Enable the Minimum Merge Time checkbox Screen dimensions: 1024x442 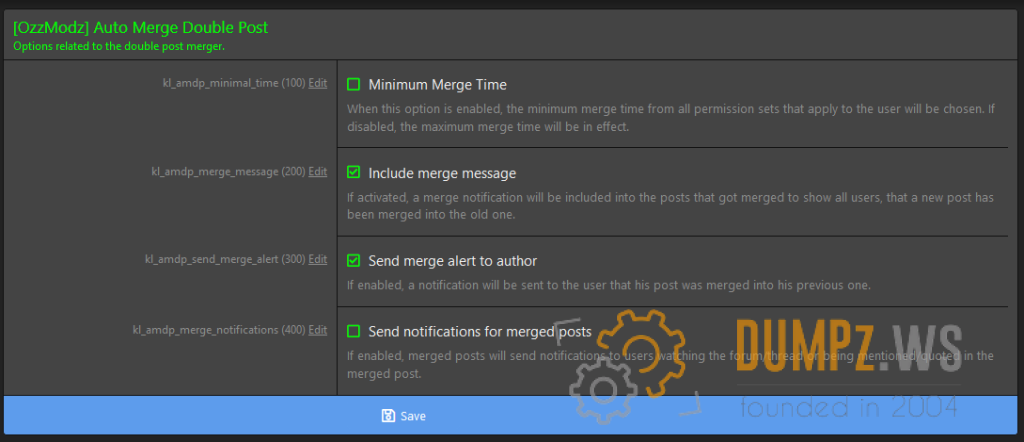tap(353, 85)
